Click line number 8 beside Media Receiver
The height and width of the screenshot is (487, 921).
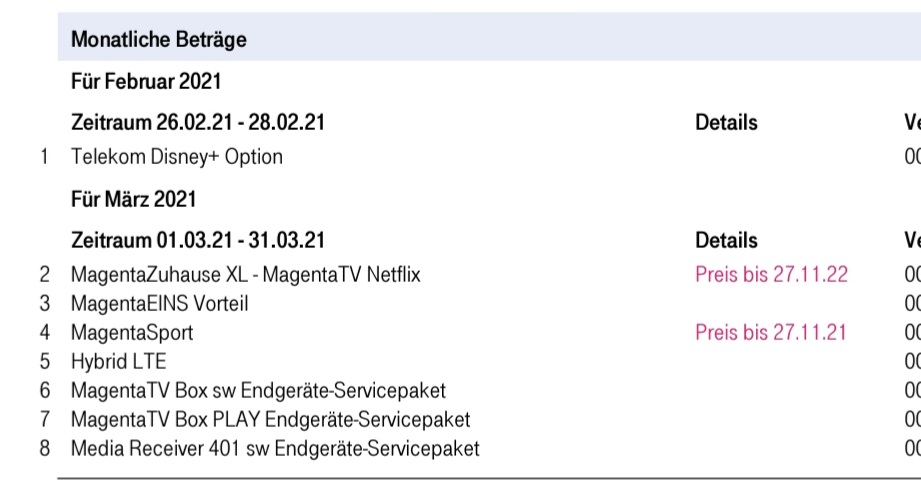point(45,448)
